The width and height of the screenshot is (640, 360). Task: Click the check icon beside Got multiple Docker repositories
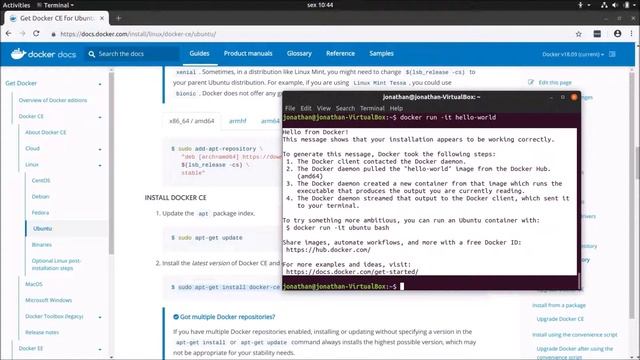[176, 317]
